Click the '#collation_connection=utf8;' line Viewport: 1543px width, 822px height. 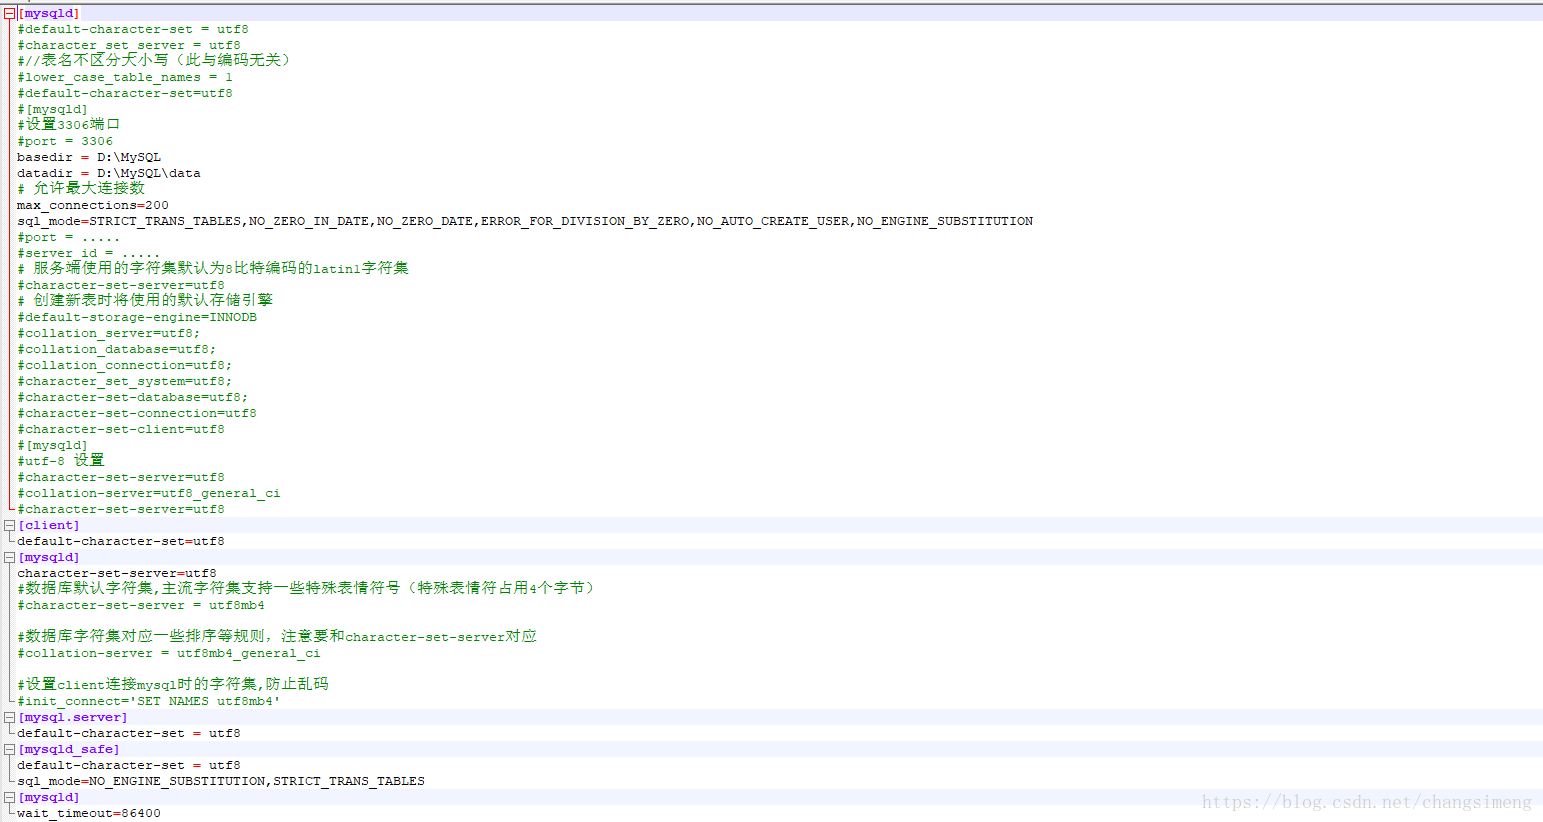[125, 365]
